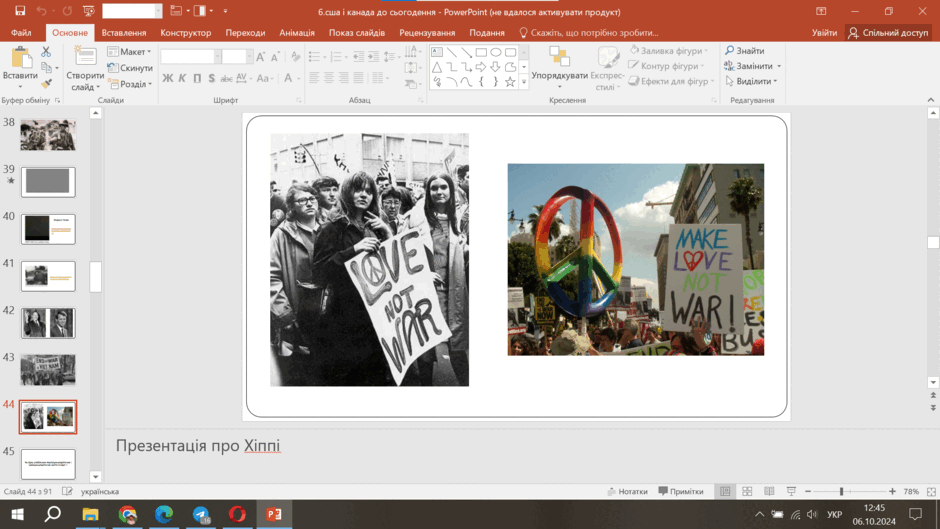
Task: Switch to Показ слайдів tab
Action: click(x=357, y=32)
